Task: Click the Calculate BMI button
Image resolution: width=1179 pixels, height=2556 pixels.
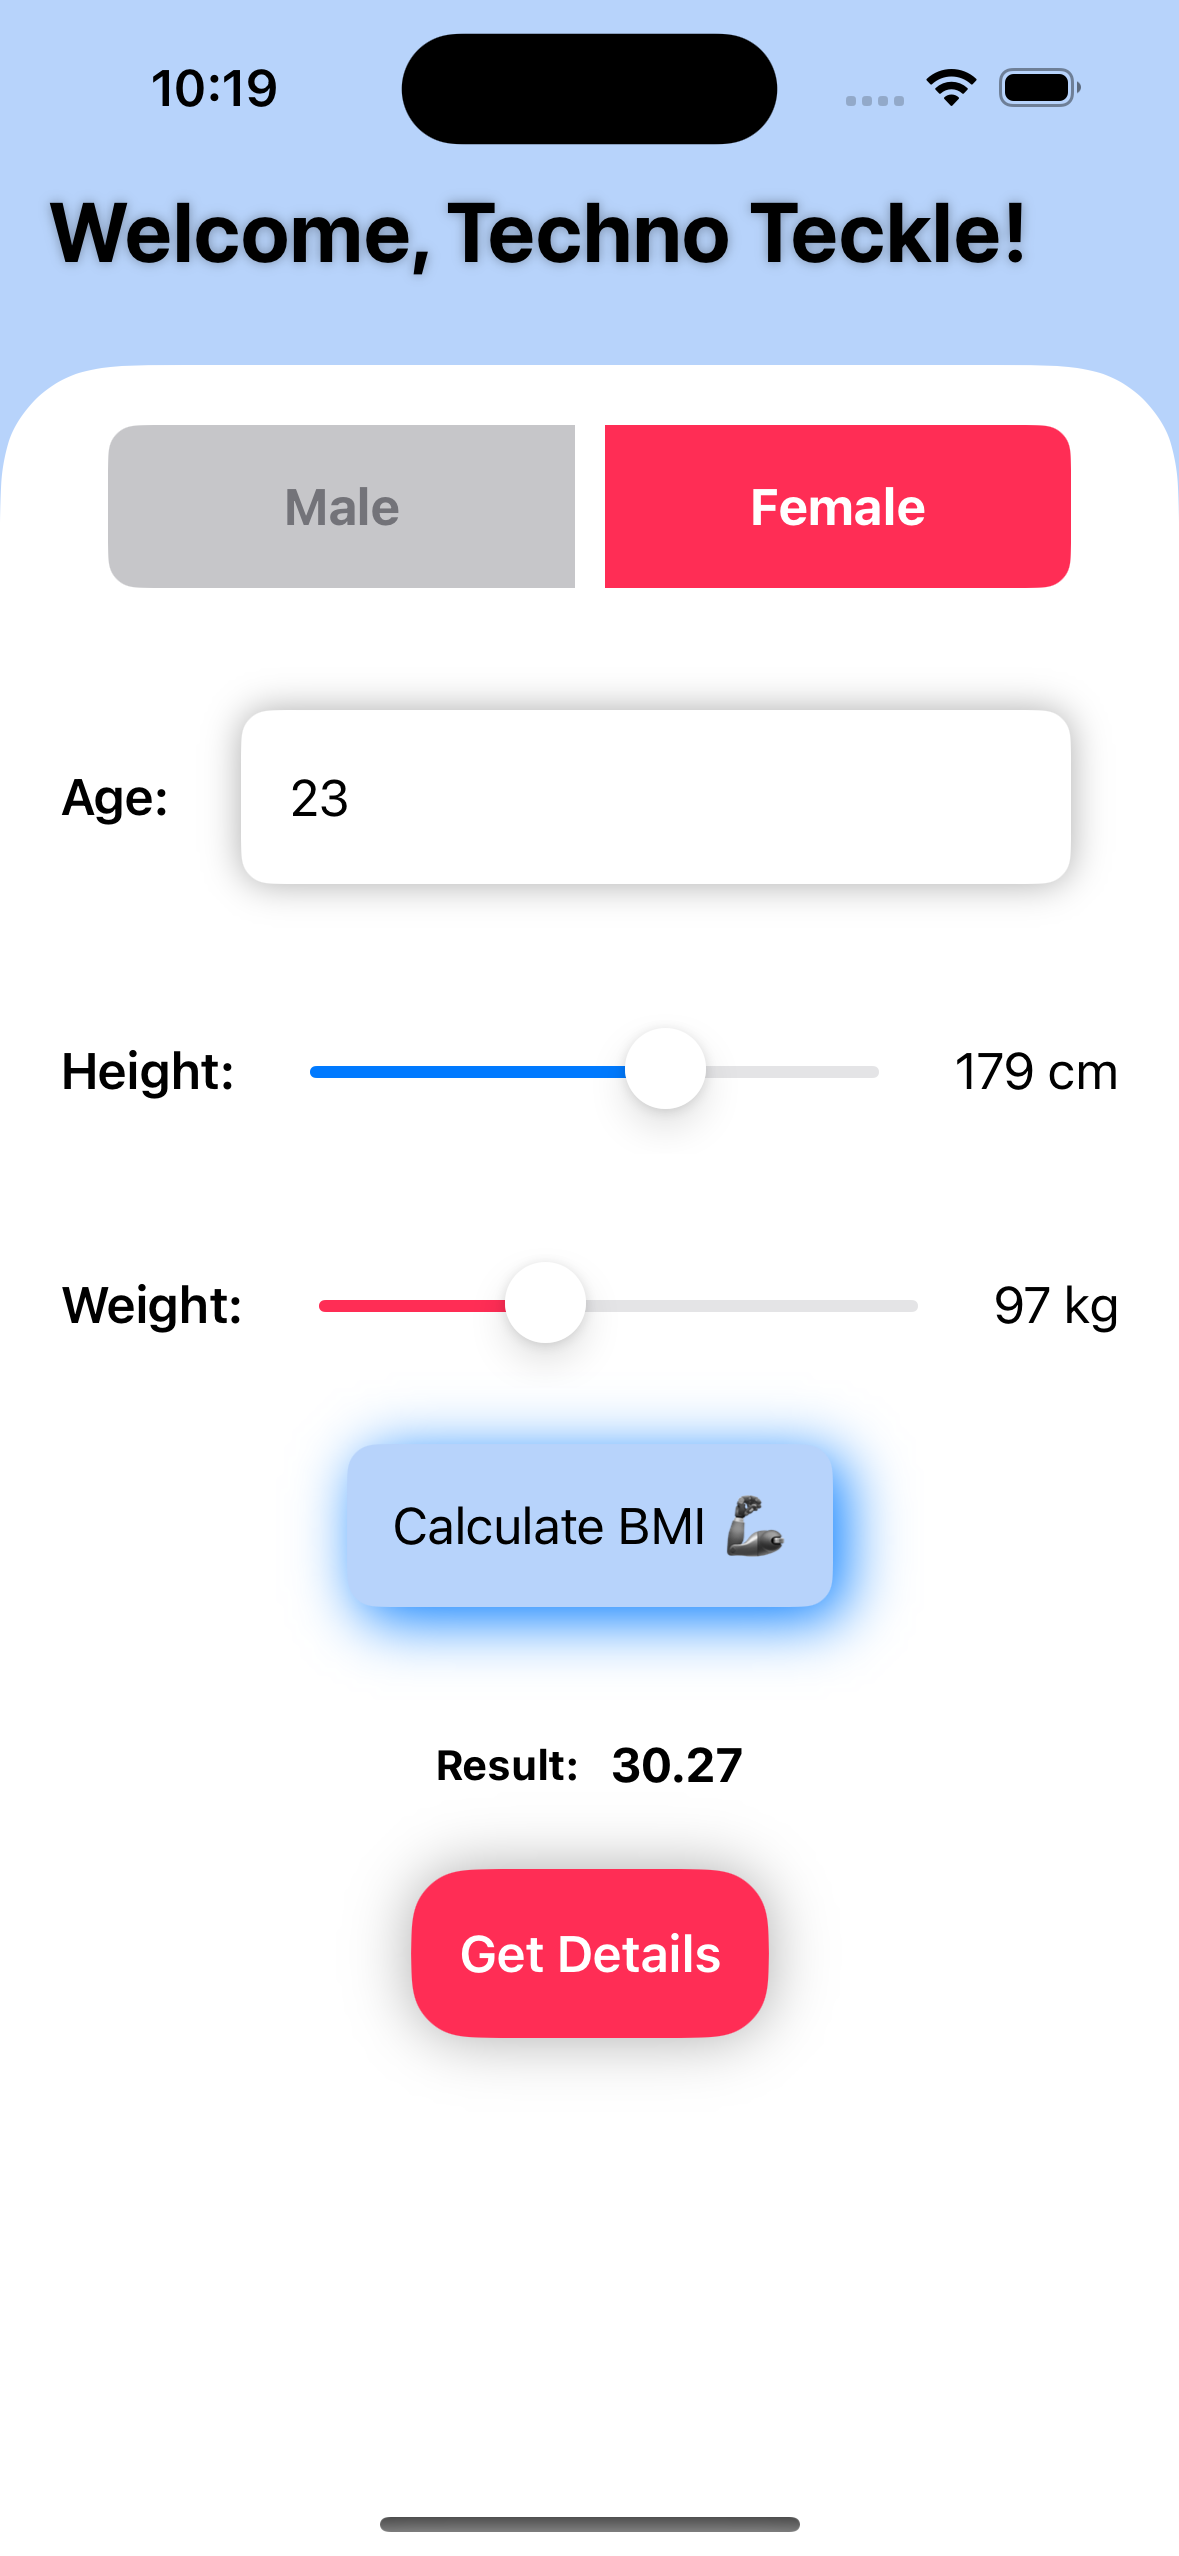Action: (x=588, y=1526)
